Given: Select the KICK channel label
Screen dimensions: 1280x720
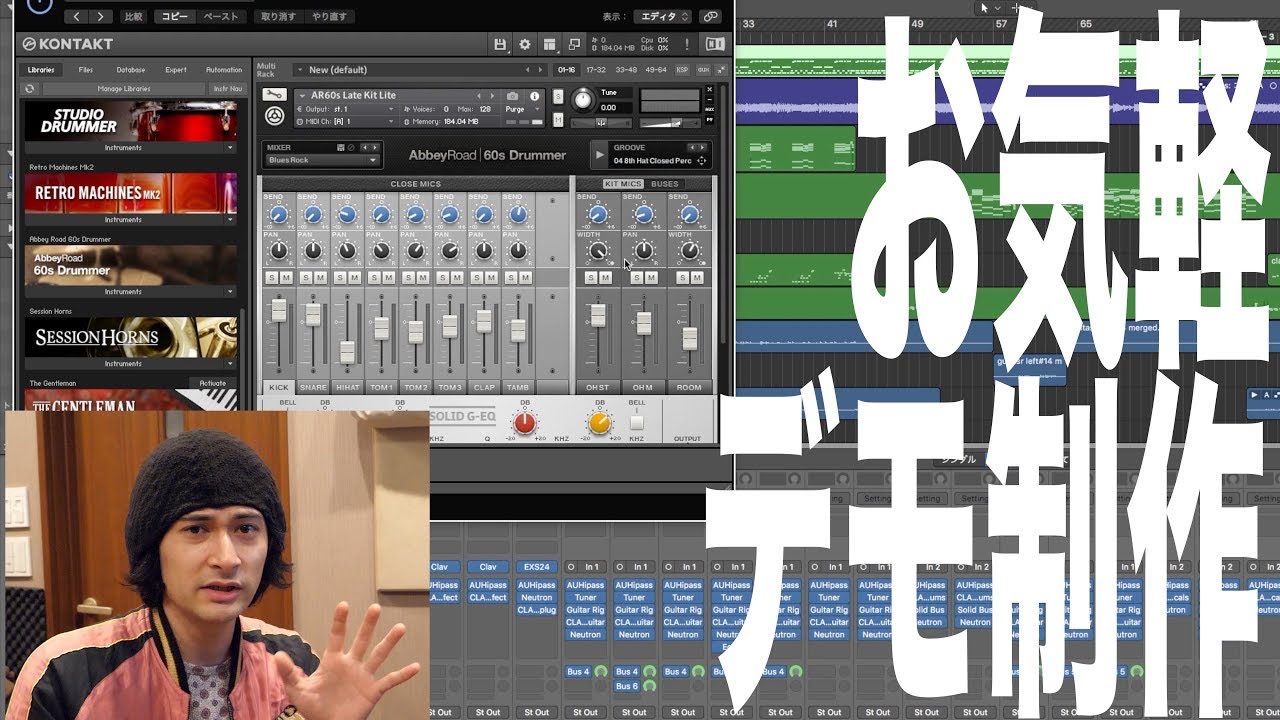Looking at the screenshot, I should click(x=278, y=387).
